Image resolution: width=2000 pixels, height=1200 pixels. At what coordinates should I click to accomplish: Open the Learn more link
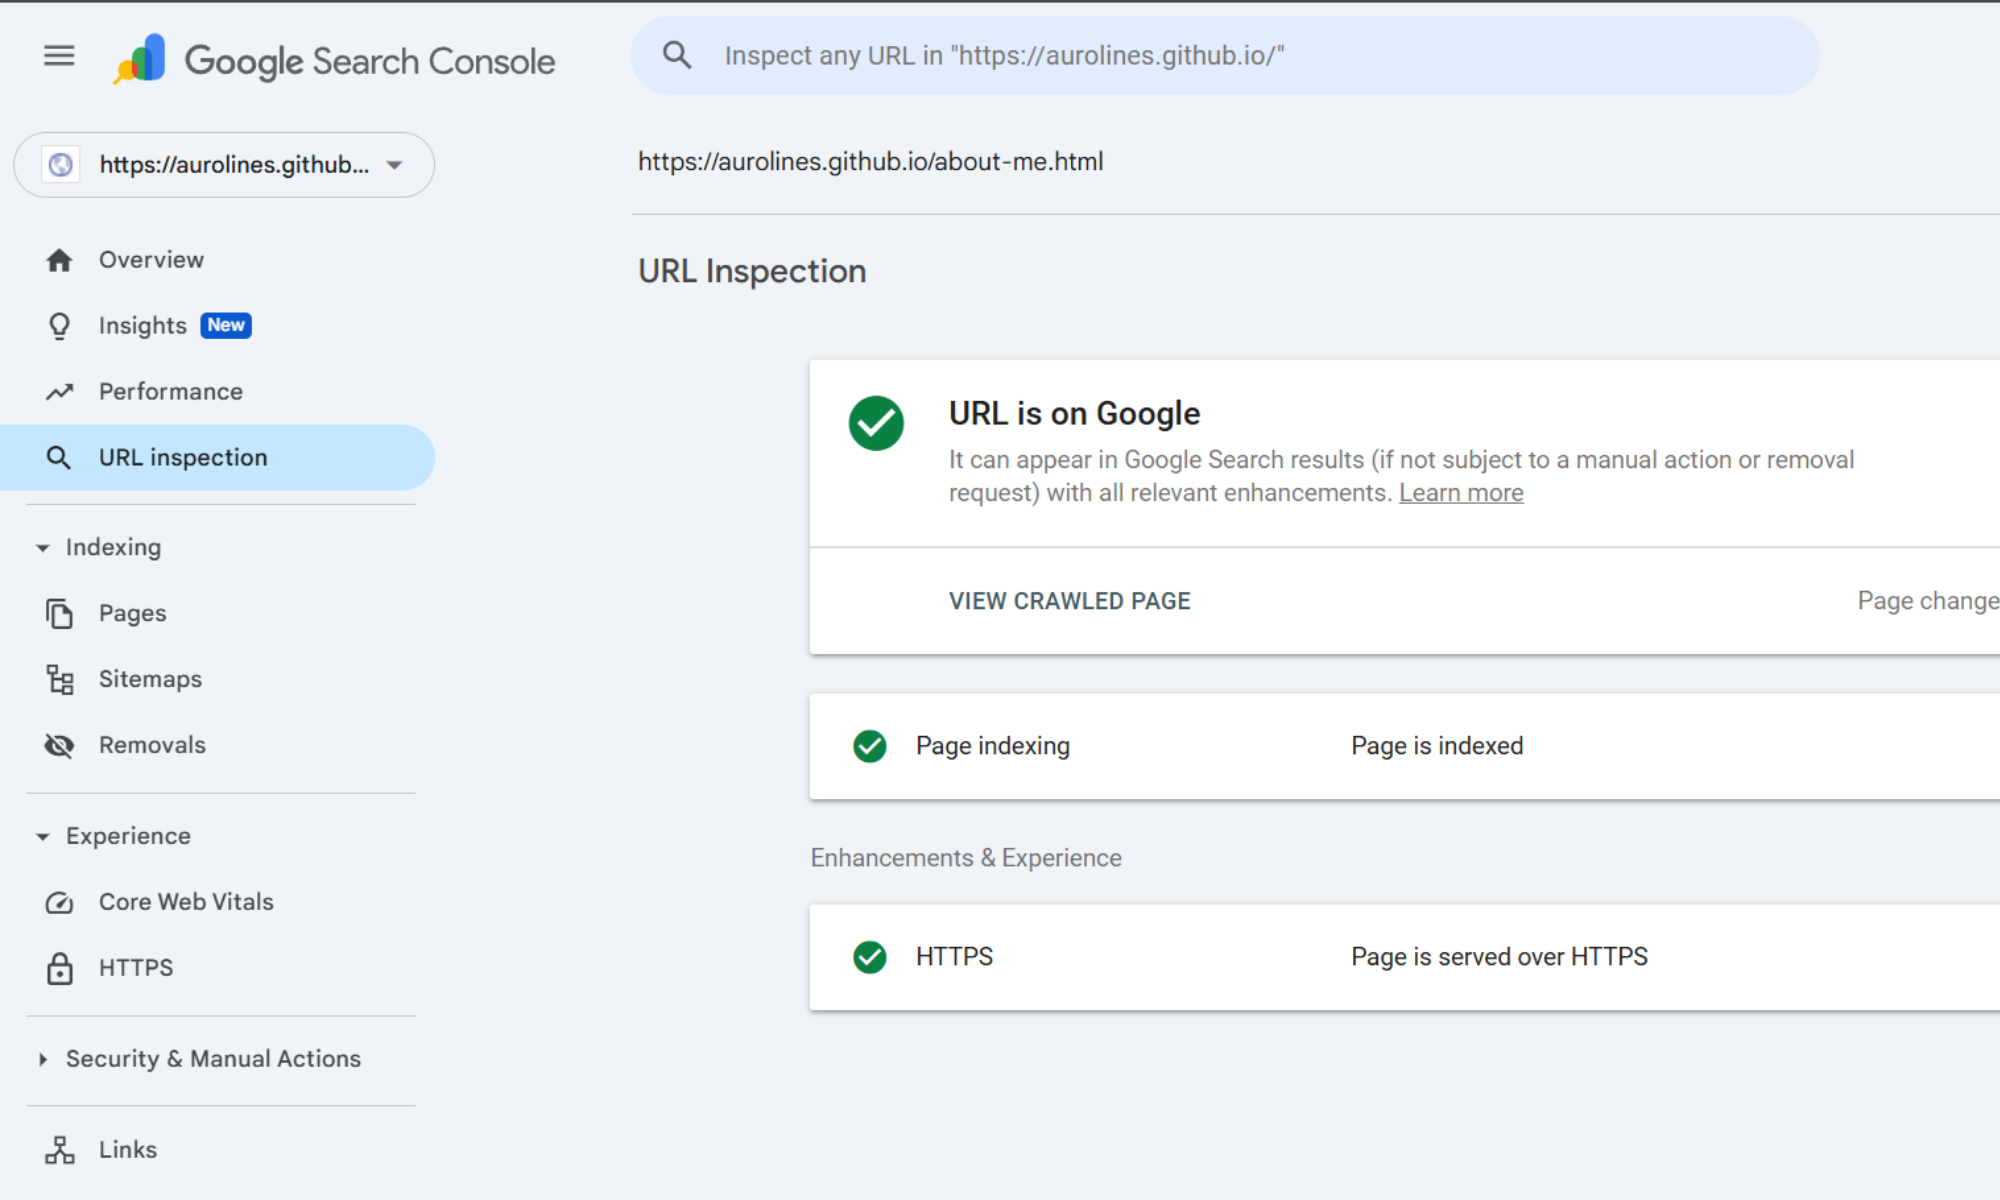[x=1461, y=492]
